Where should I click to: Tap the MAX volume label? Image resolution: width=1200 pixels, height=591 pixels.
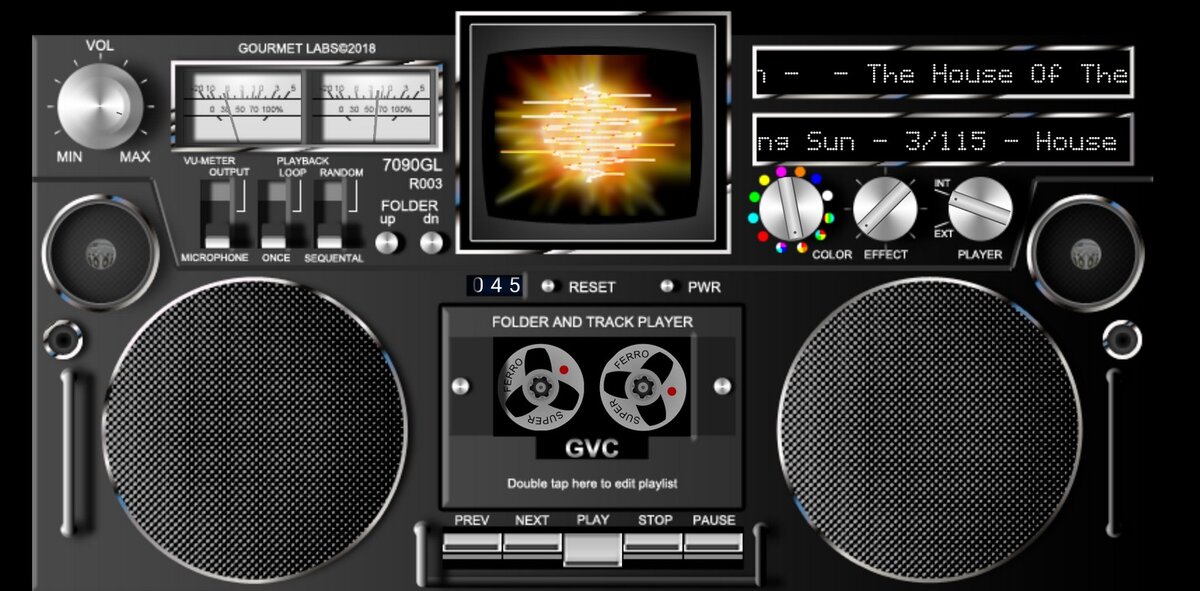(x=135, y=157)
